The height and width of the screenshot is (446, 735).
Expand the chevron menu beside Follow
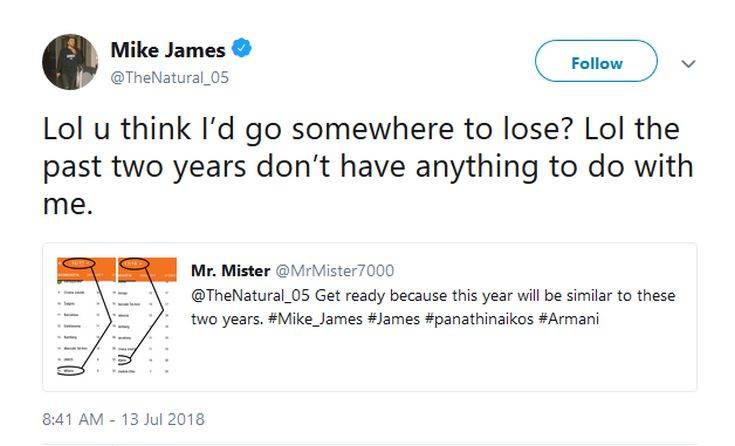[688, 63]
